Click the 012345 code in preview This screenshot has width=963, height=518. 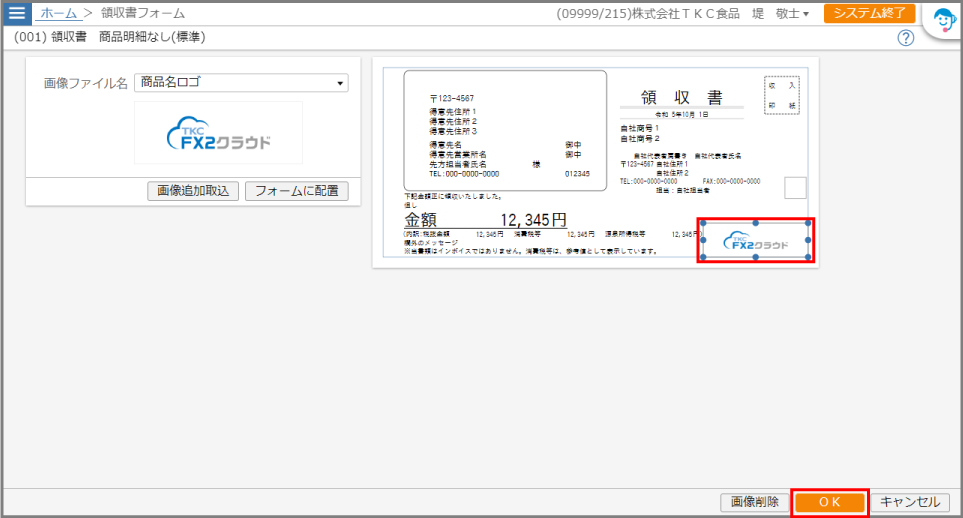pos(577,175)
